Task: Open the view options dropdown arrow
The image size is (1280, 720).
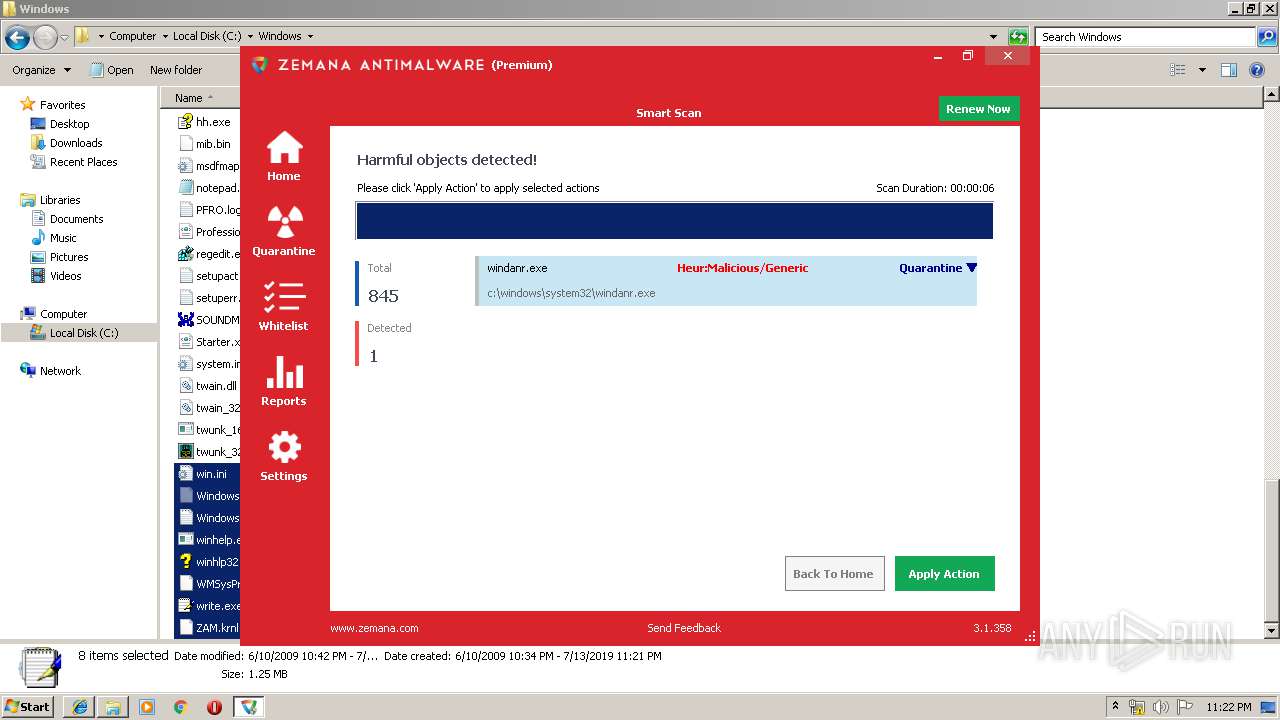Action: pos(1202,70)
